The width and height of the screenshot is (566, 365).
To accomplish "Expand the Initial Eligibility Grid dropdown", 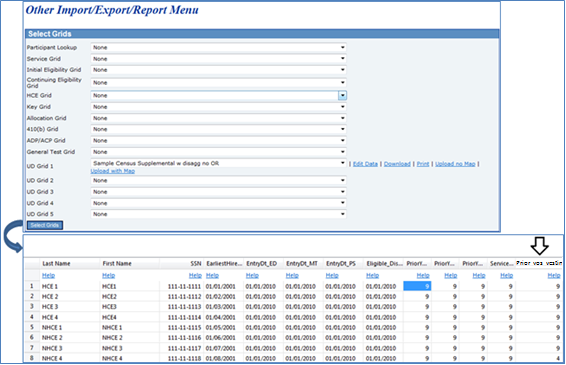I will point(218,70).
